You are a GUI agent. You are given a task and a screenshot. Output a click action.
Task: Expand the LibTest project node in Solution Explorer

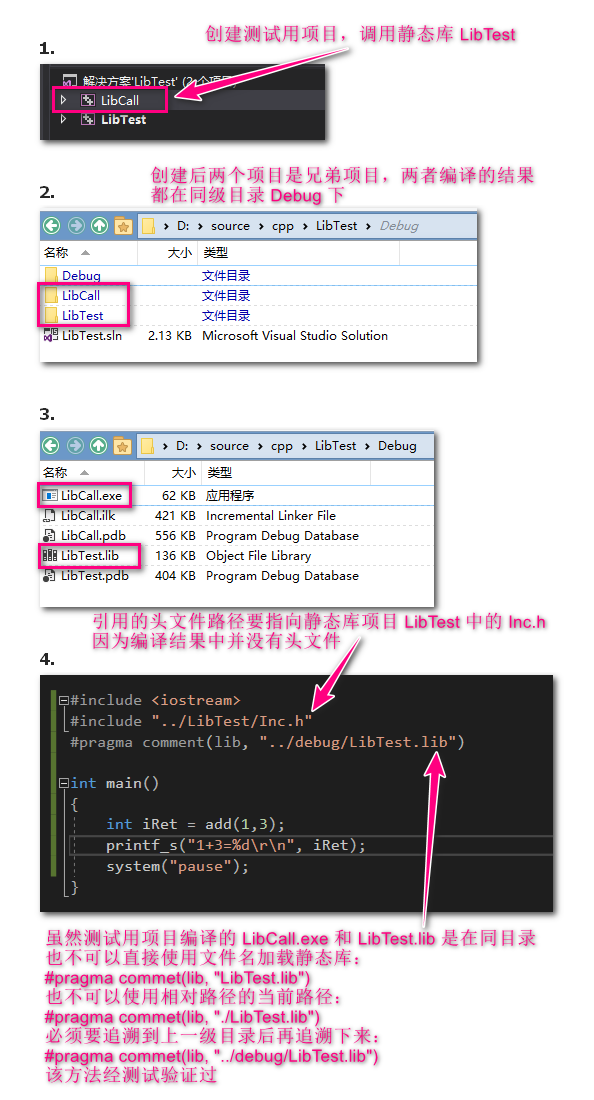pyautogui.click(x=63, y=119)
